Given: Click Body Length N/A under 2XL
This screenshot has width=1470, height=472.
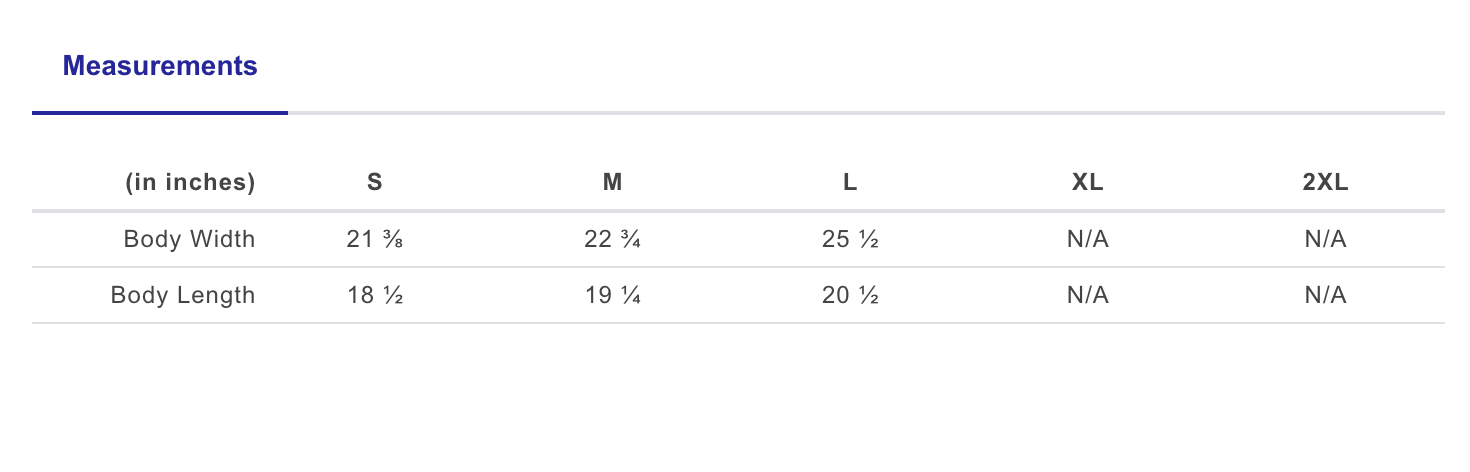Looking at the screenshot, I should point(1326,296).
